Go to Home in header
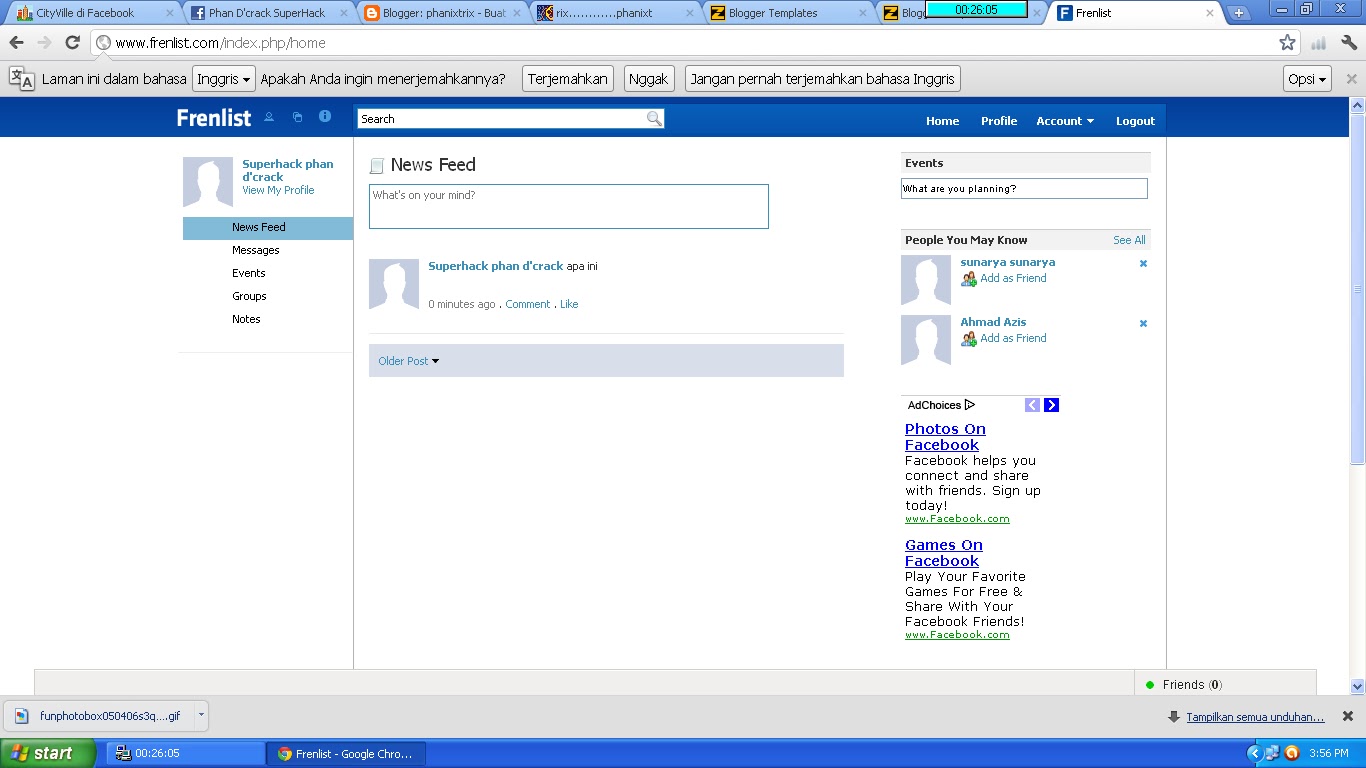1366x768 pixels. coord(942,121)
